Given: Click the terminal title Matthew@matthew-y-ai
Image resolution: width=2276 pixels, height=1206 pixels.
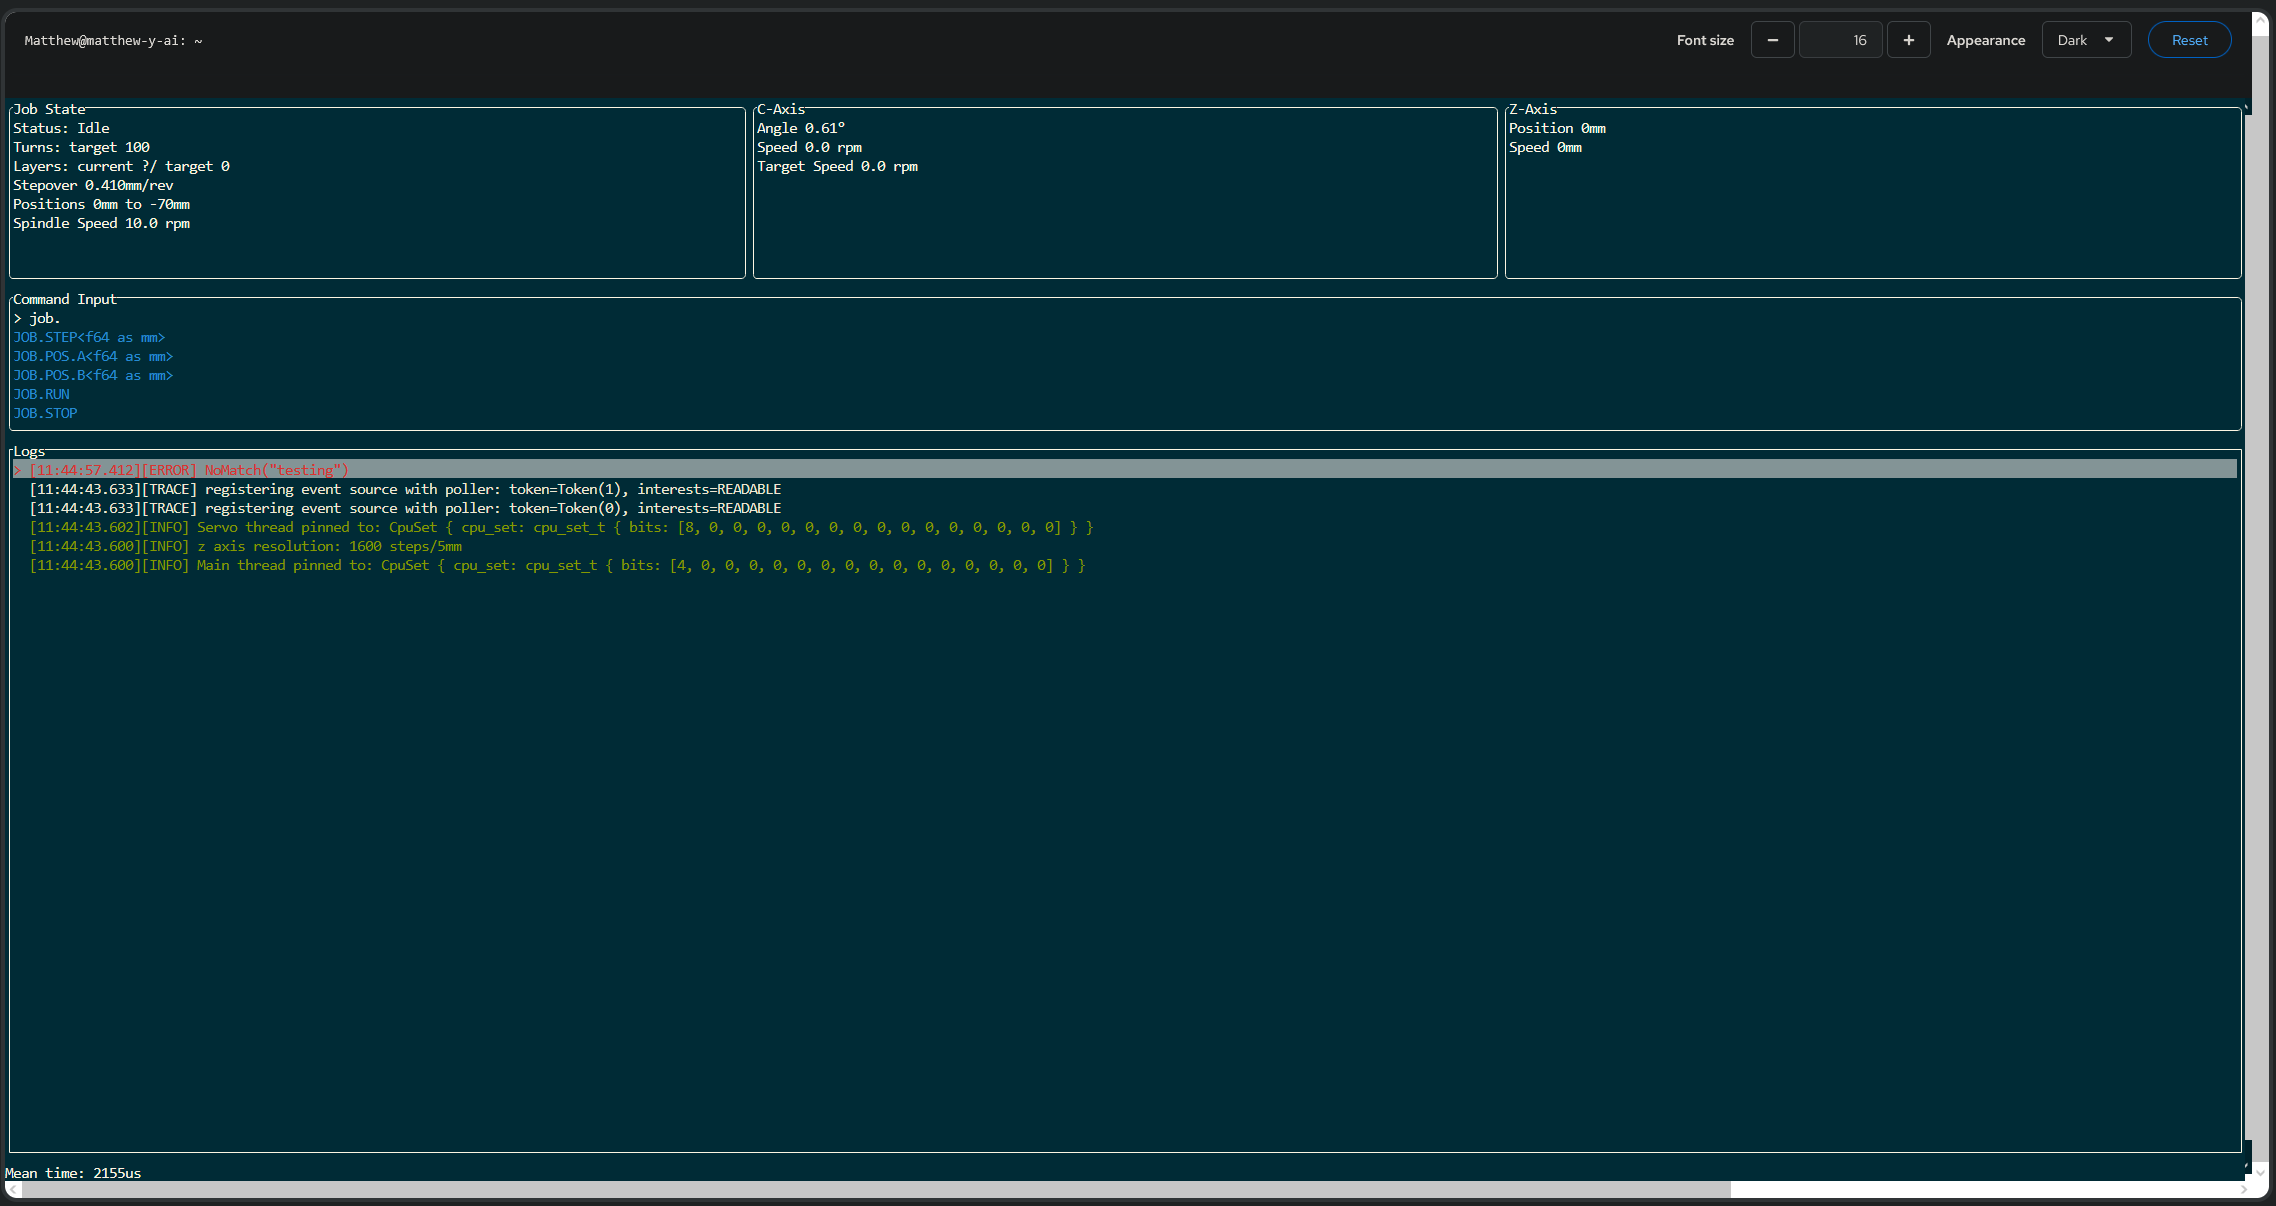Looking at the screenshot, I should (x=113, y=41).
